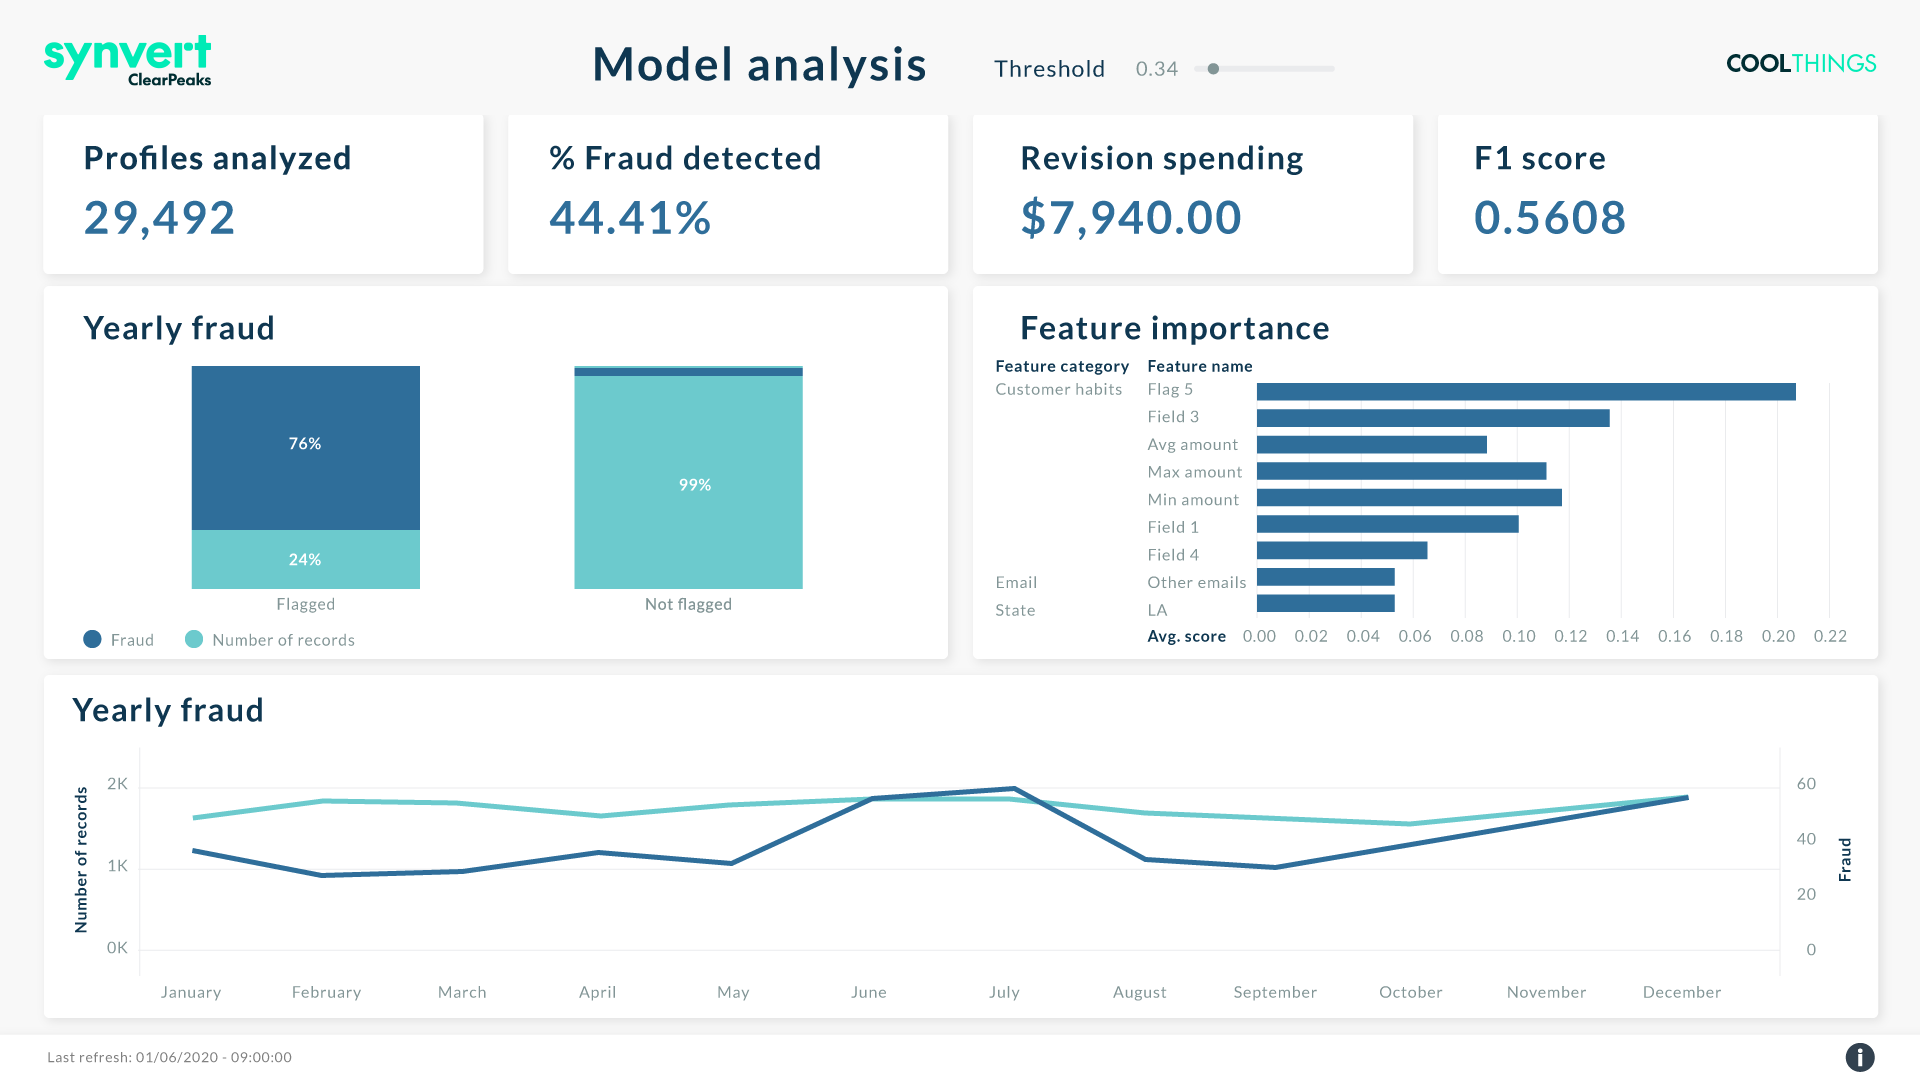The height and width of the screenshot is (1080, 1920).
Task: Click the Number of records legend dot
Action: [194, 639]
